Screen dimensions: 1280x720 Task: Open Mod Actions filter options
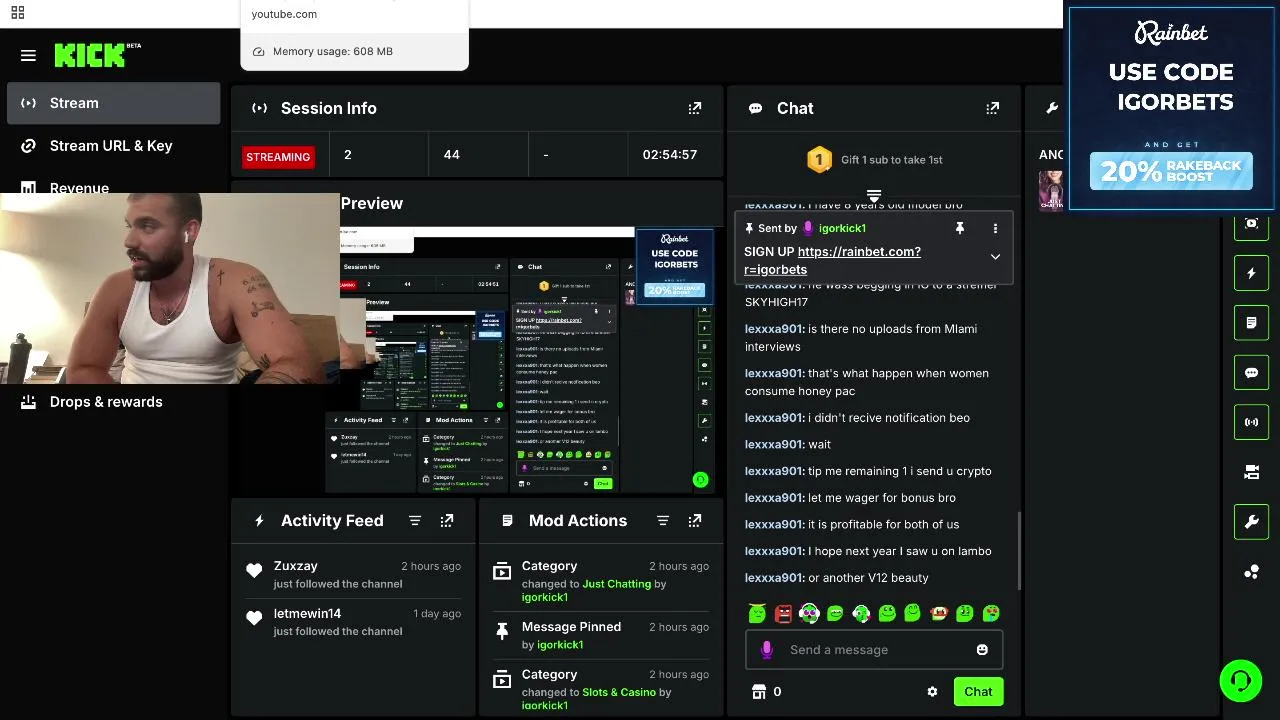663,520
